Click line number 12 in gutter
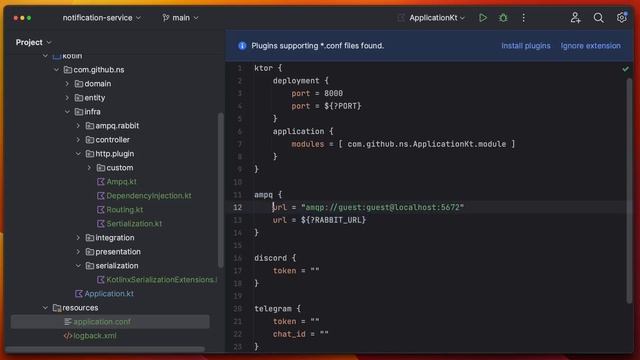Screen dimensions: 640x360 coord(238,208)
